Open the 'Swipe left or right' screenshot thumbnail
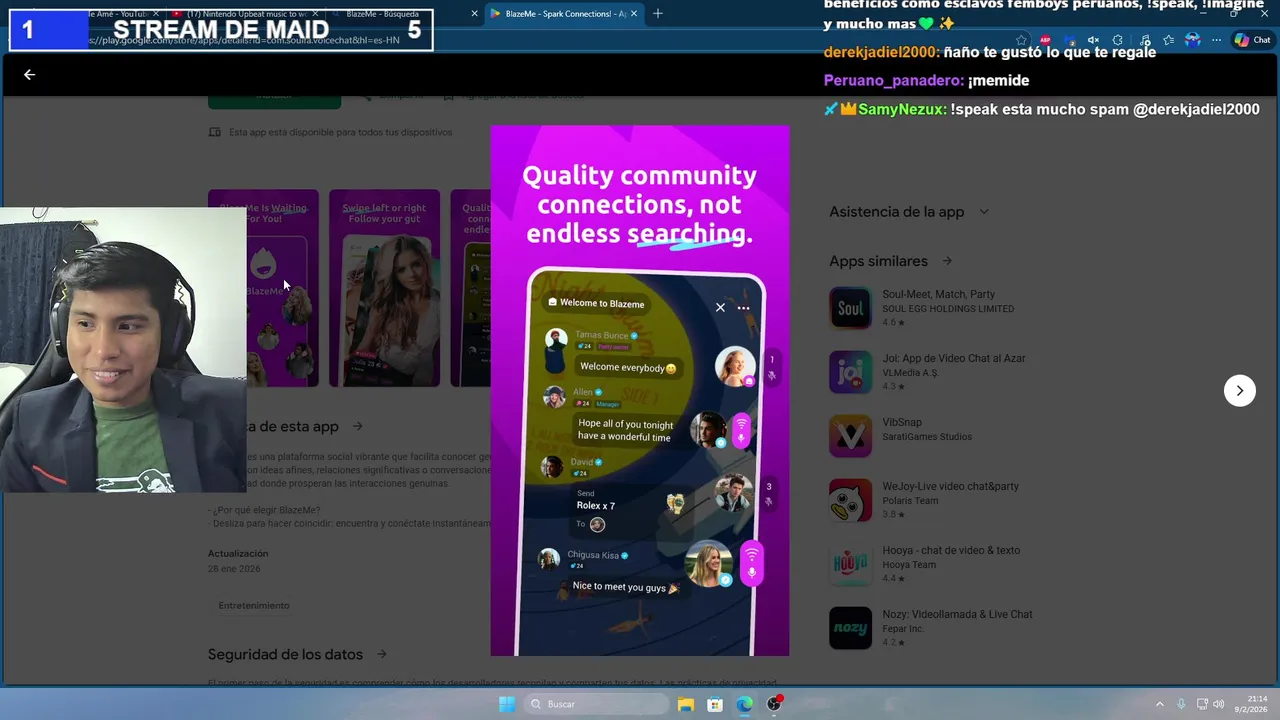Screen dimensions: 1280x720 point(384,288)
